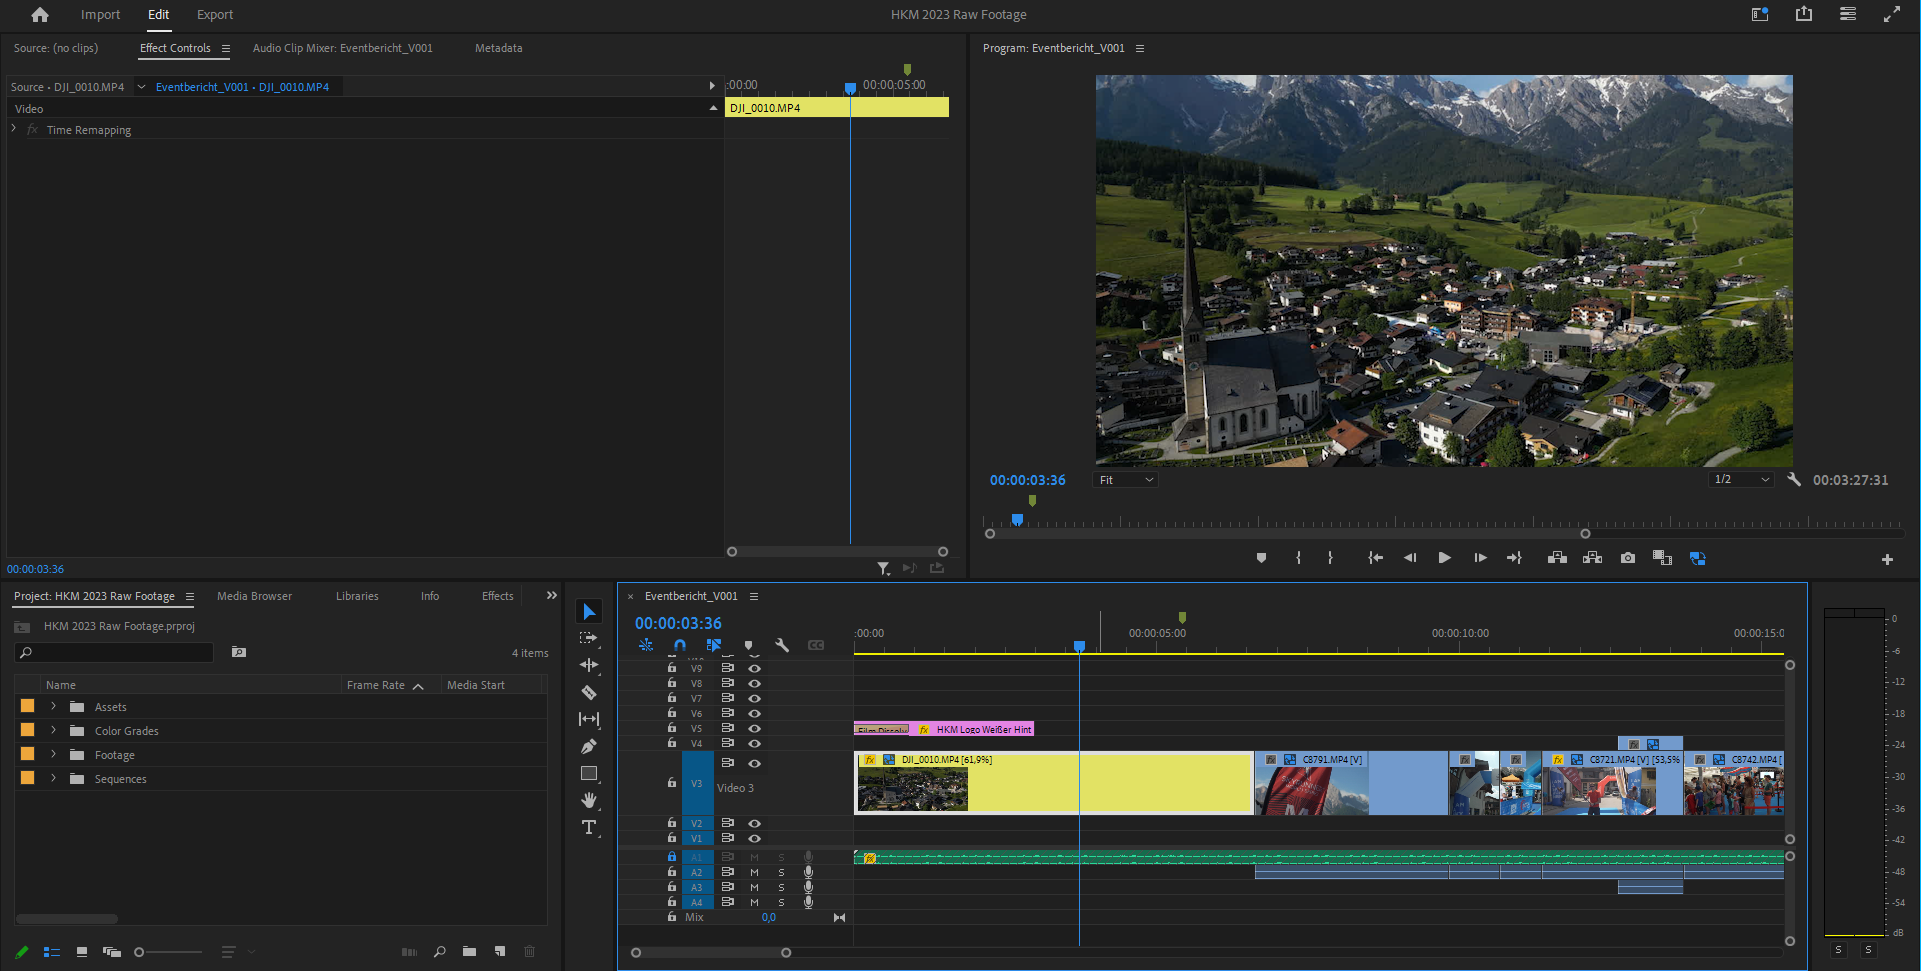This screenshot has height=971, width=1921.
Task: Select the Hand tool
Action: 589,800
